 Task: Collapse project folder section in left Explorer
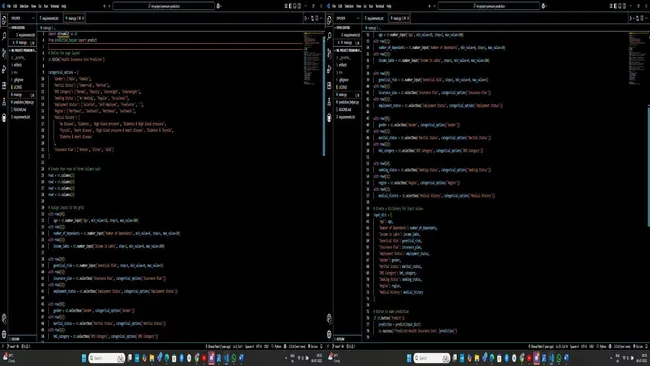tap(22, 50)
